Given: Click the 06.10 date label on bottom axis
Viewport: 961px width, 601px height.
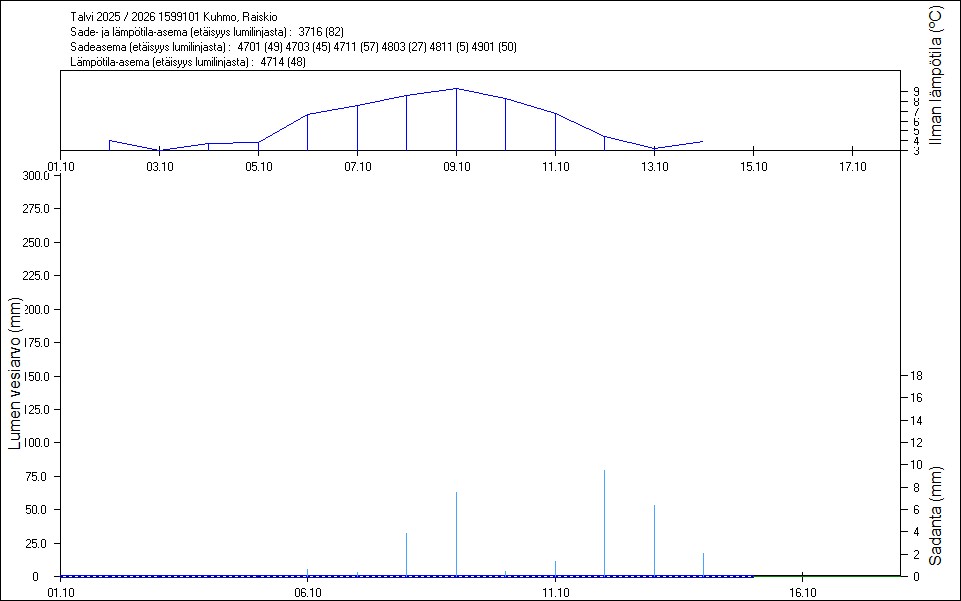Looking at the screenshot, I should [307, 592].
